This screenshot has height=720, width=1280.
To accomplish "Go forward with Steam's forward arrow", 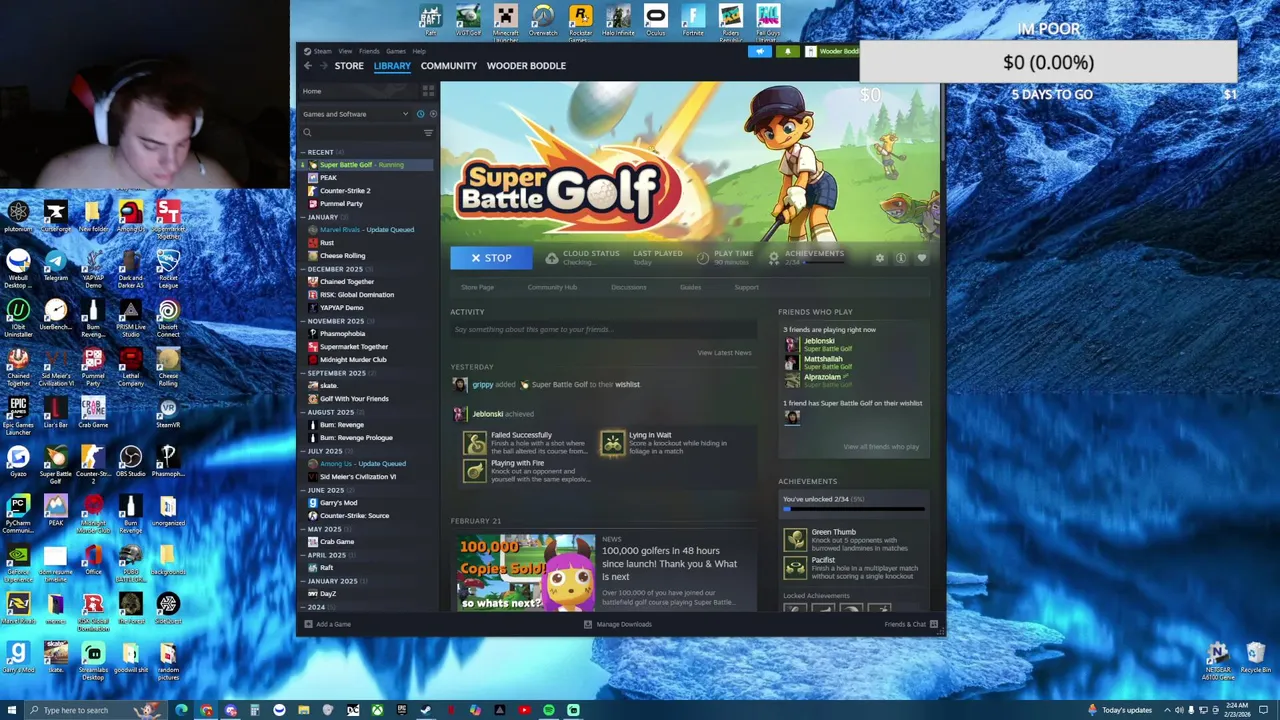I will (324, 66).
